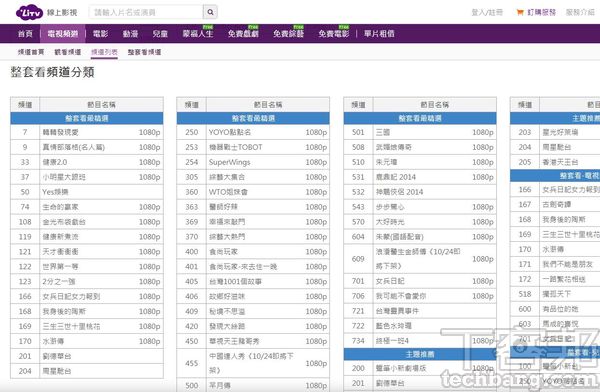
Task: Open the 兒童 navigation item
Action: coord(160,34)
